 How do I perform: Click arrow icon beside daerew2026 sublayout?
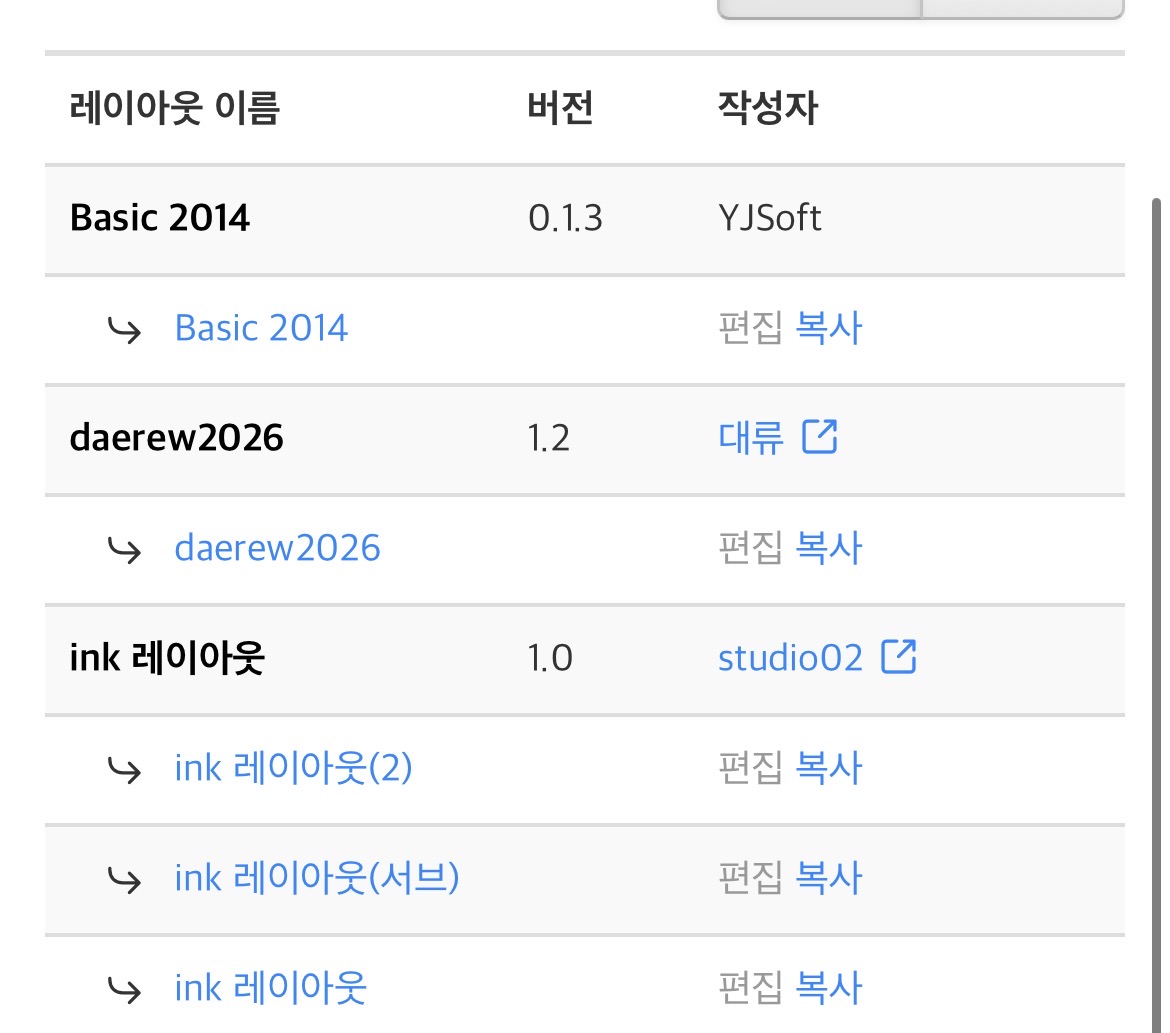point(124,550)
